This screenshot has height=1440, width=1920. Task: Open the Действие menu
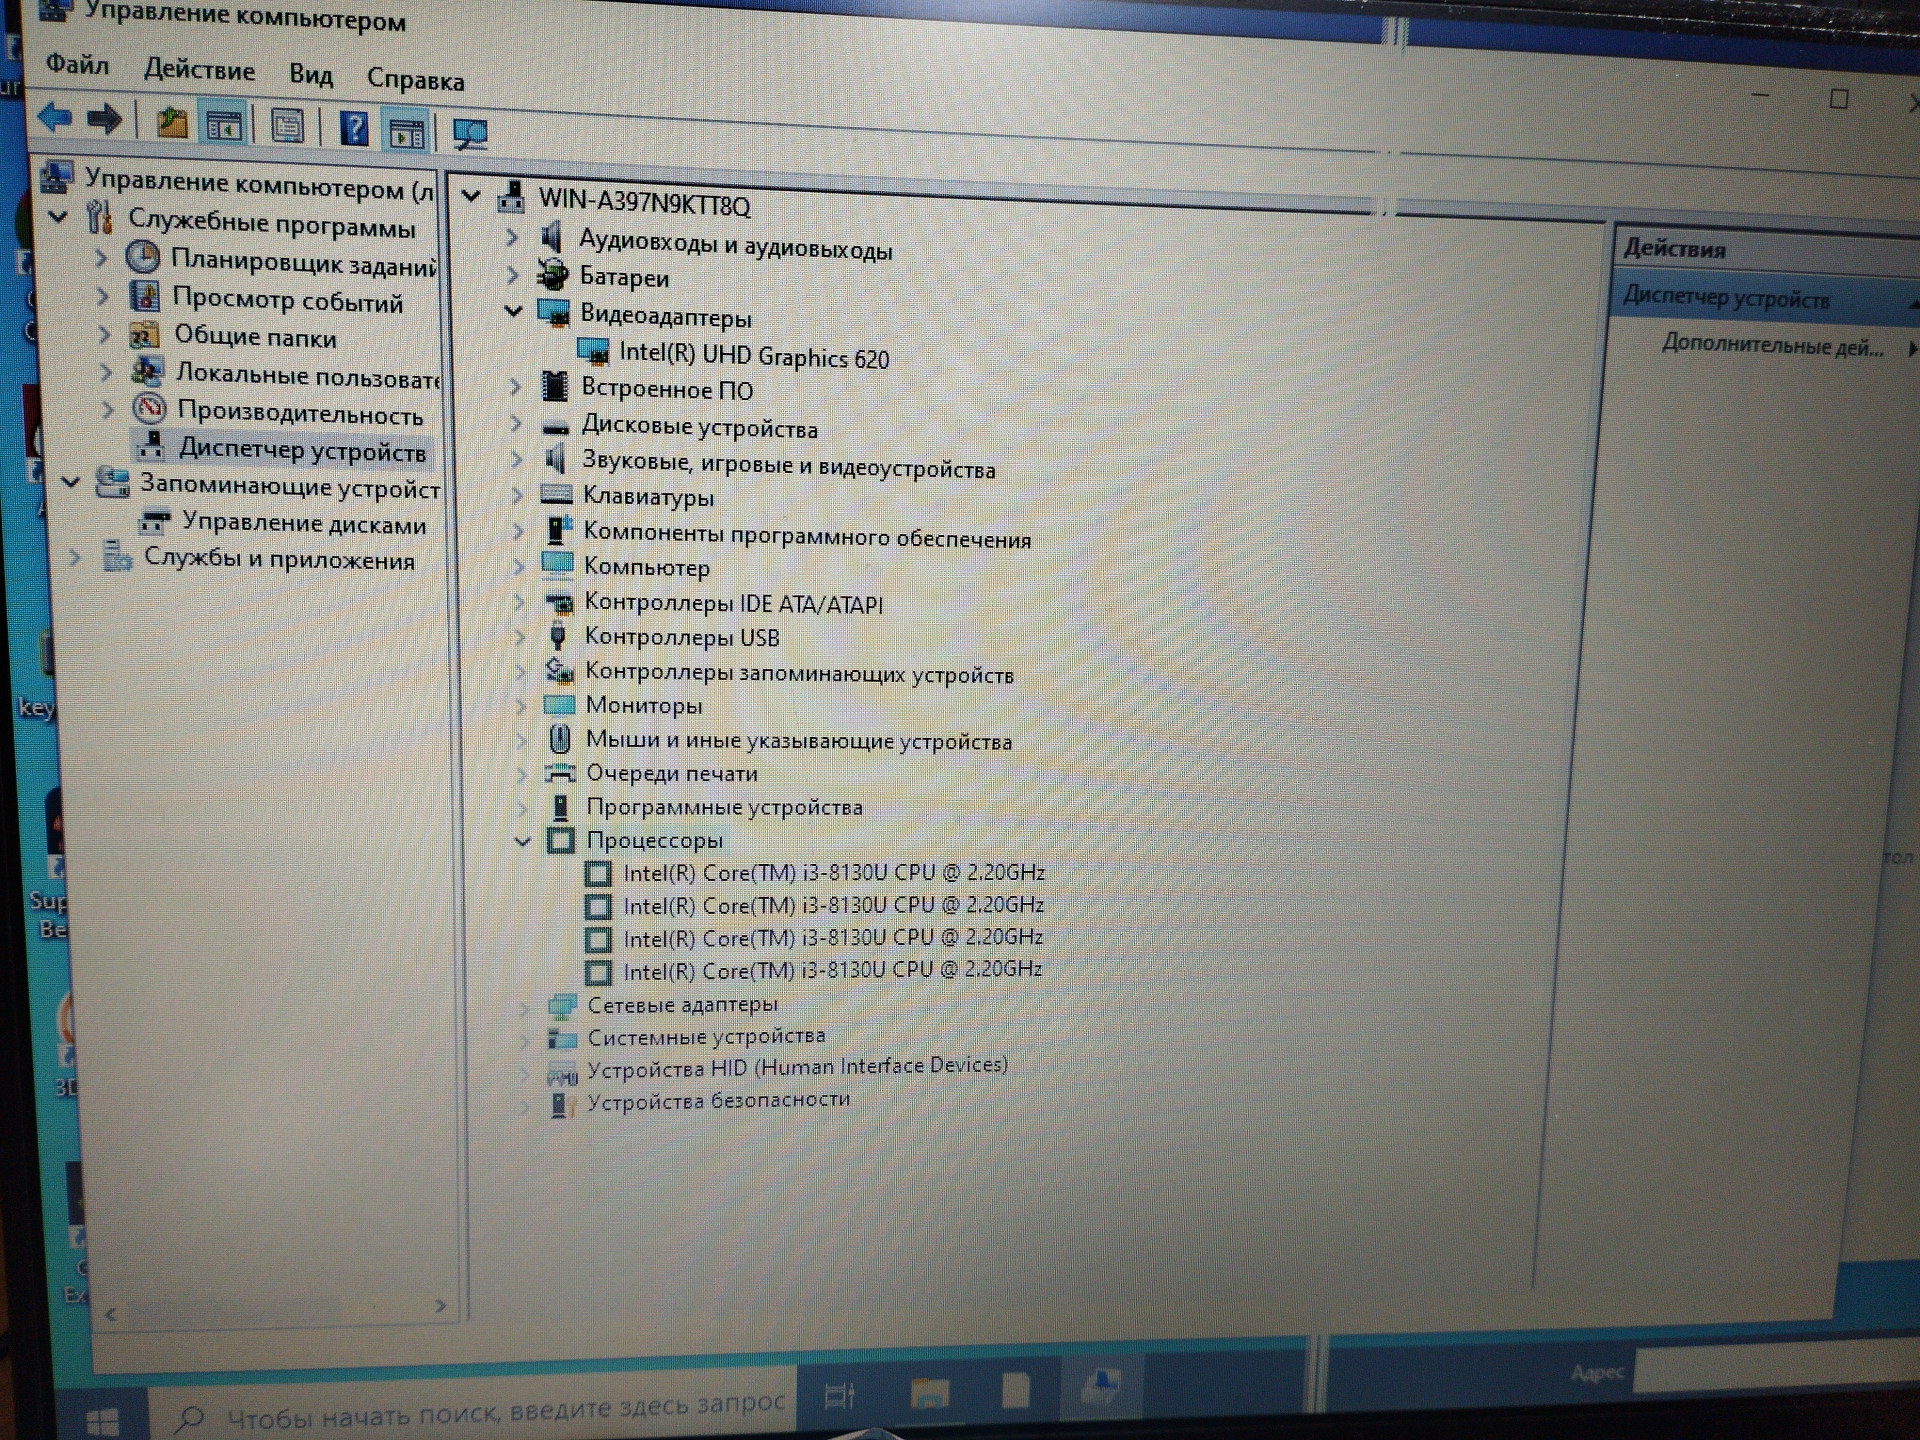(199, 70)
